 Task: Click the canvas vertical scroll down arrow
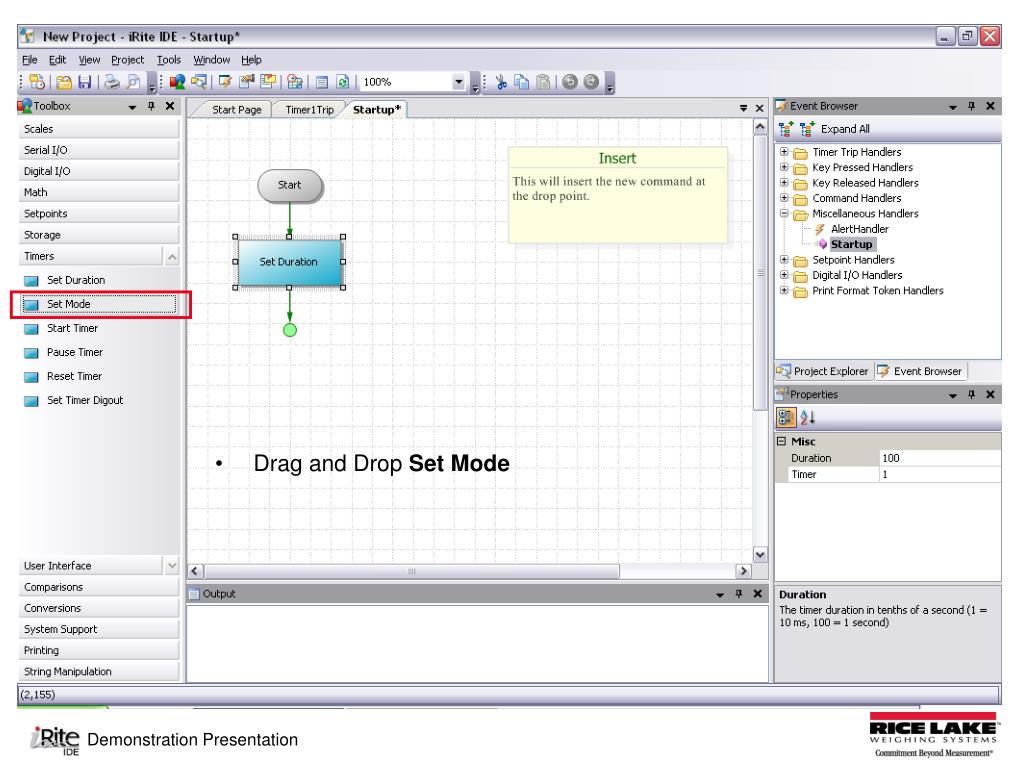click(x=760, y=555)
